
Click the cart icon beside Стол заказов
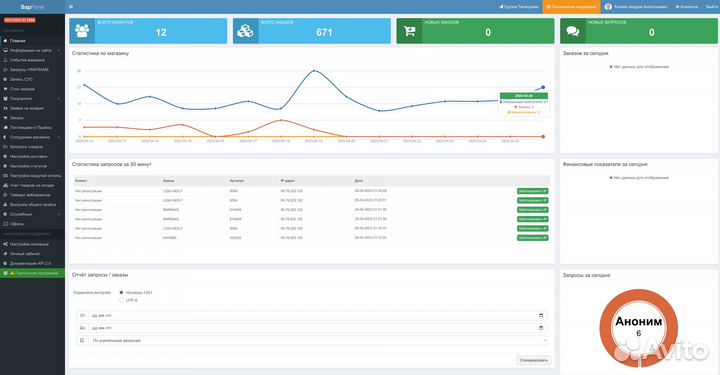(6, 89)
